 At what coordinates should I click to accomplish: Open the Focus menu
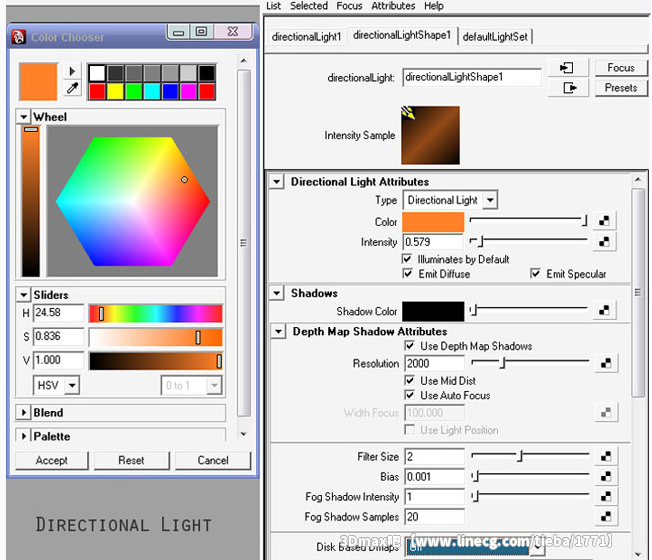[349, 6]
